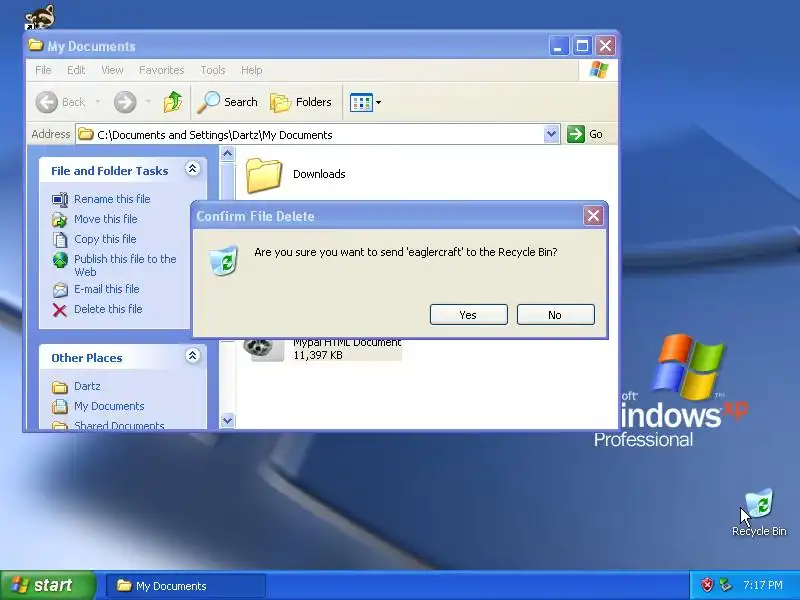
Task: Expand the Forward history dropdown arrow
Action: [x=148, y=102]
